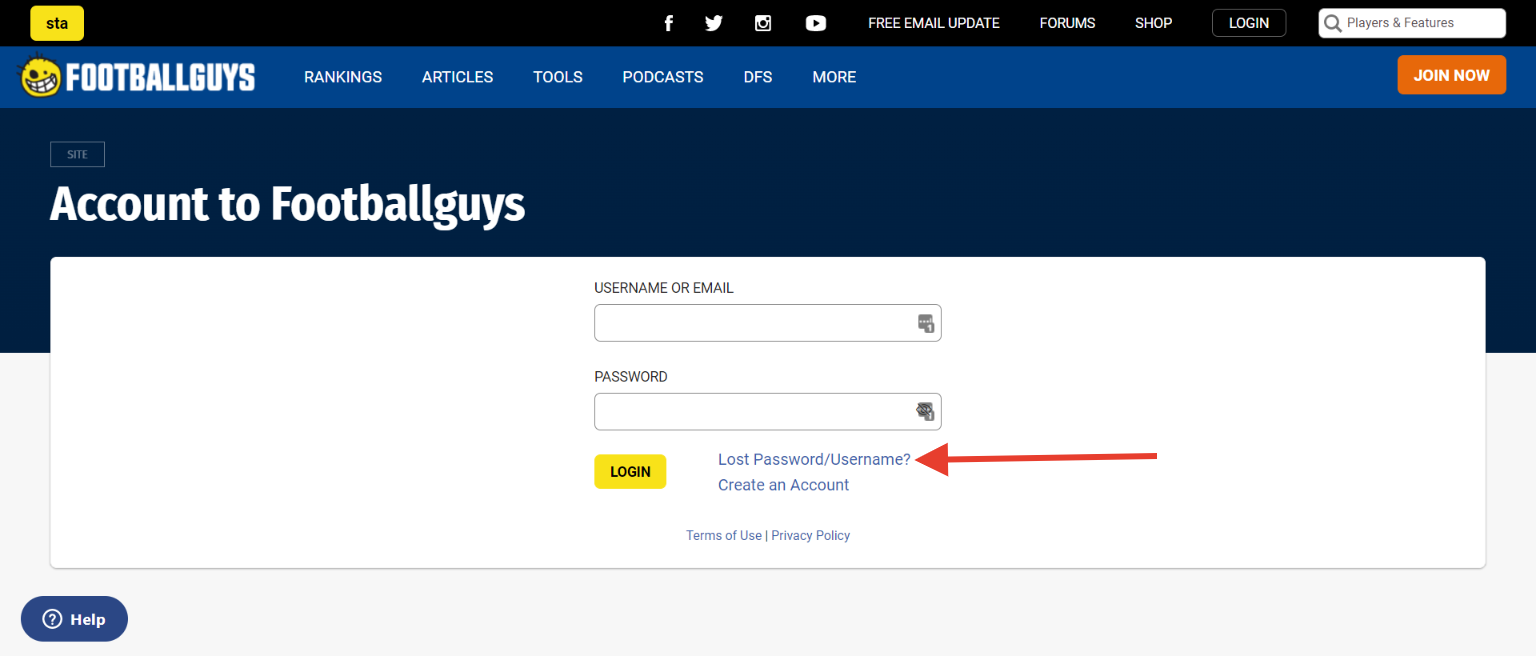Focus the Password field
Image resolution: width=1536 pixels, height=656 pixels.
point(768,412)
